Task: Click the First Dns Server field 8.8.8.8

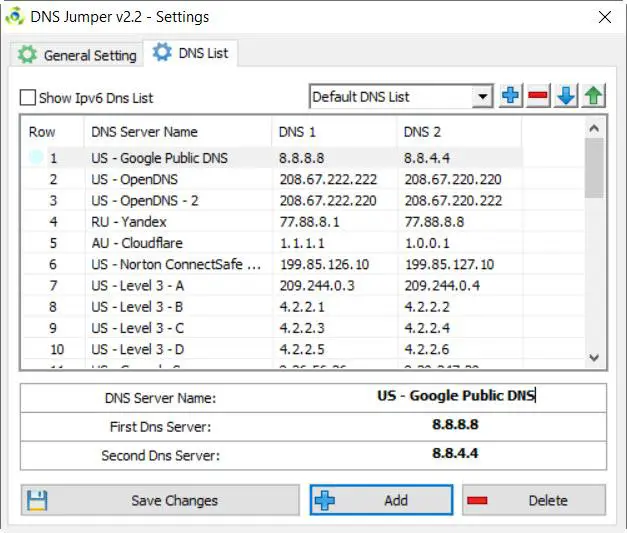Action: pos(455,425)
